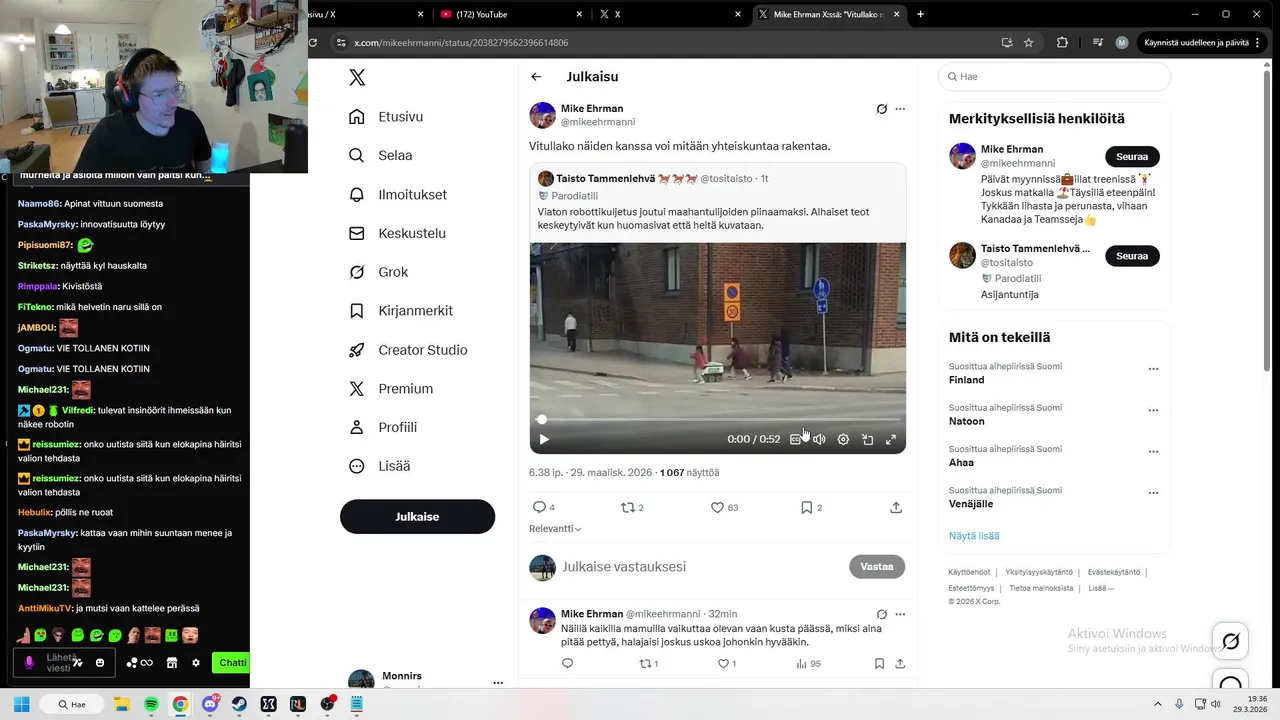
Task: Open Profiili page
Action: [x=382, y=427]
